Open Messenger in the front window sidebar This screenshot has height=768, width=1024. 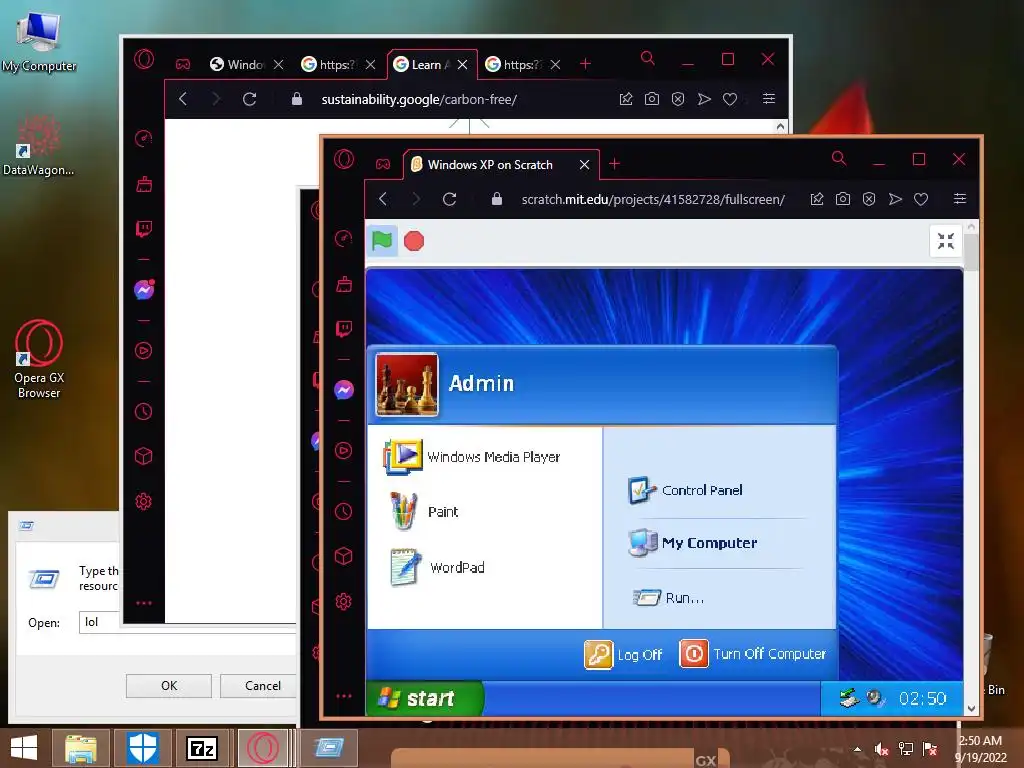point(344,390)
